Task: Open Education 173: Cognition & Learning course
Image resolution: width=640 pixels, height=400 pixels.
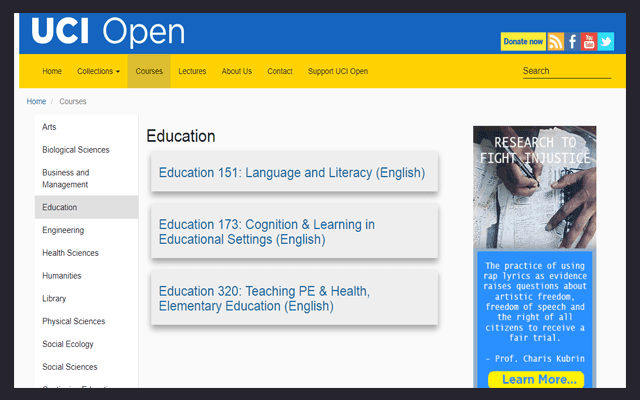Action: coord(267,232)
